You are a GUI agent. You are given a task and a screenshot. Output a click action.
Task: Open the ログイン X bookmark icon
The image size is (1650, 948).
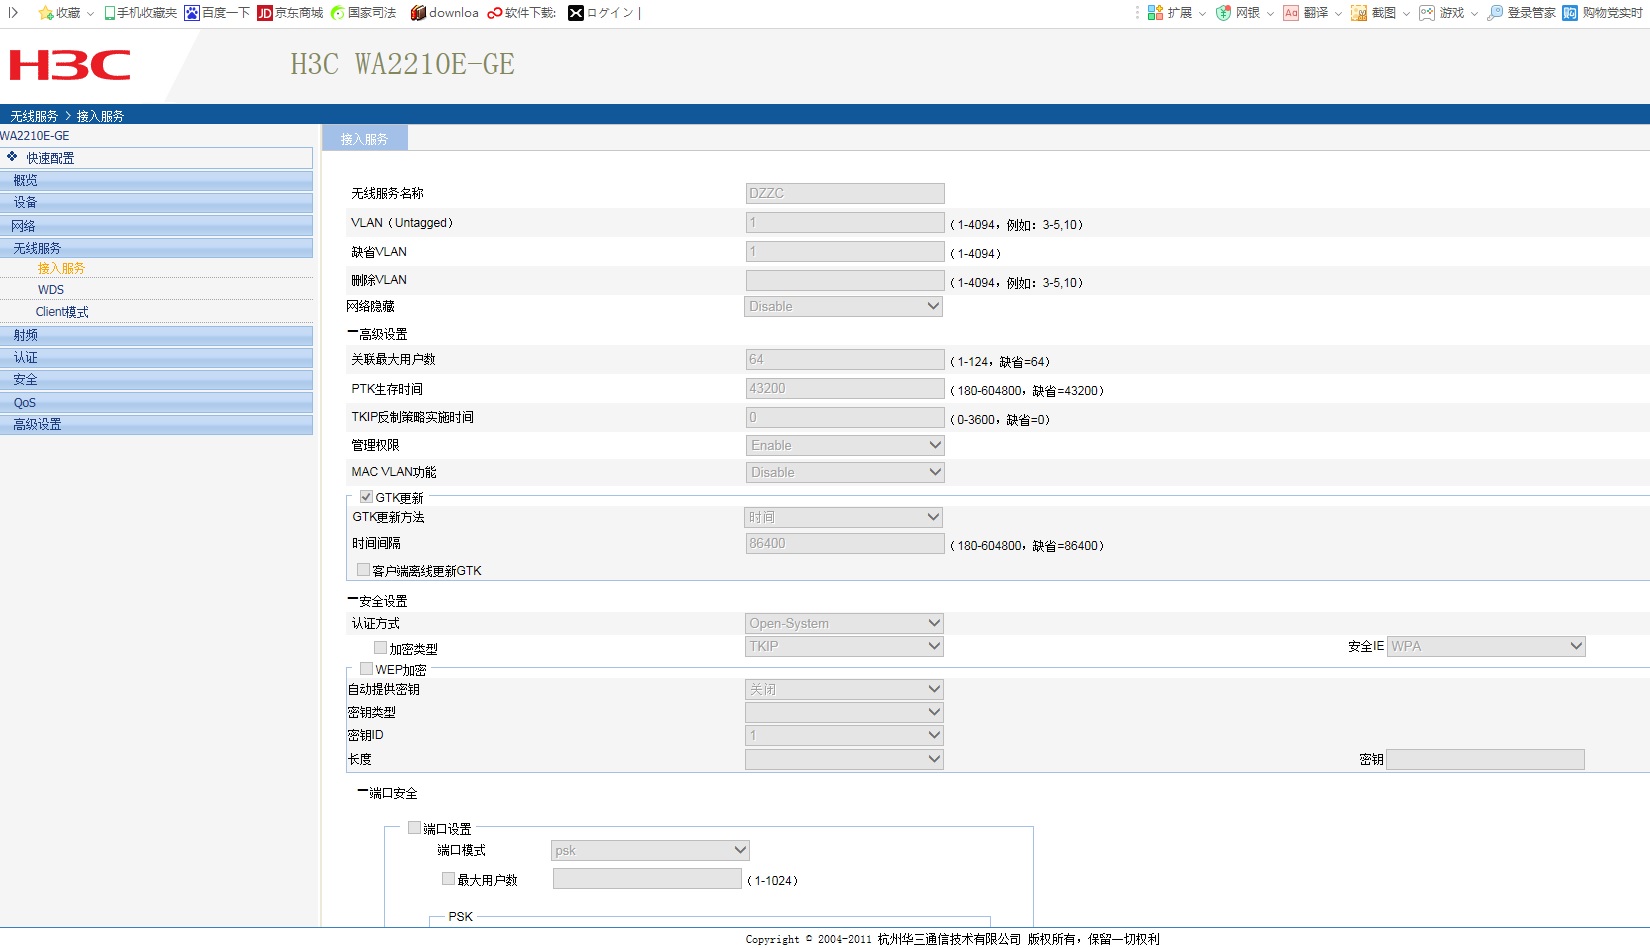[x=576, y=13]
